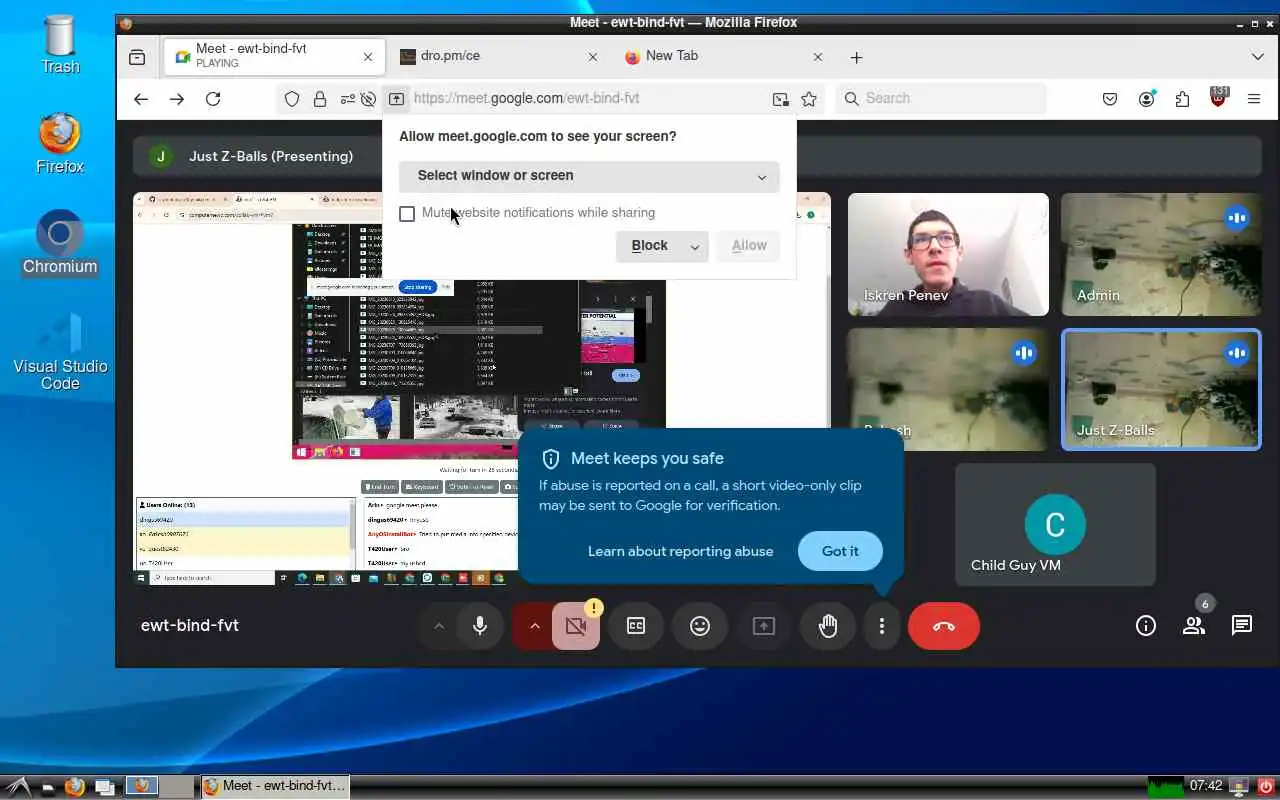
Task: Click the Just Z-Balls presentation screen
Action: tap(481, 389)
